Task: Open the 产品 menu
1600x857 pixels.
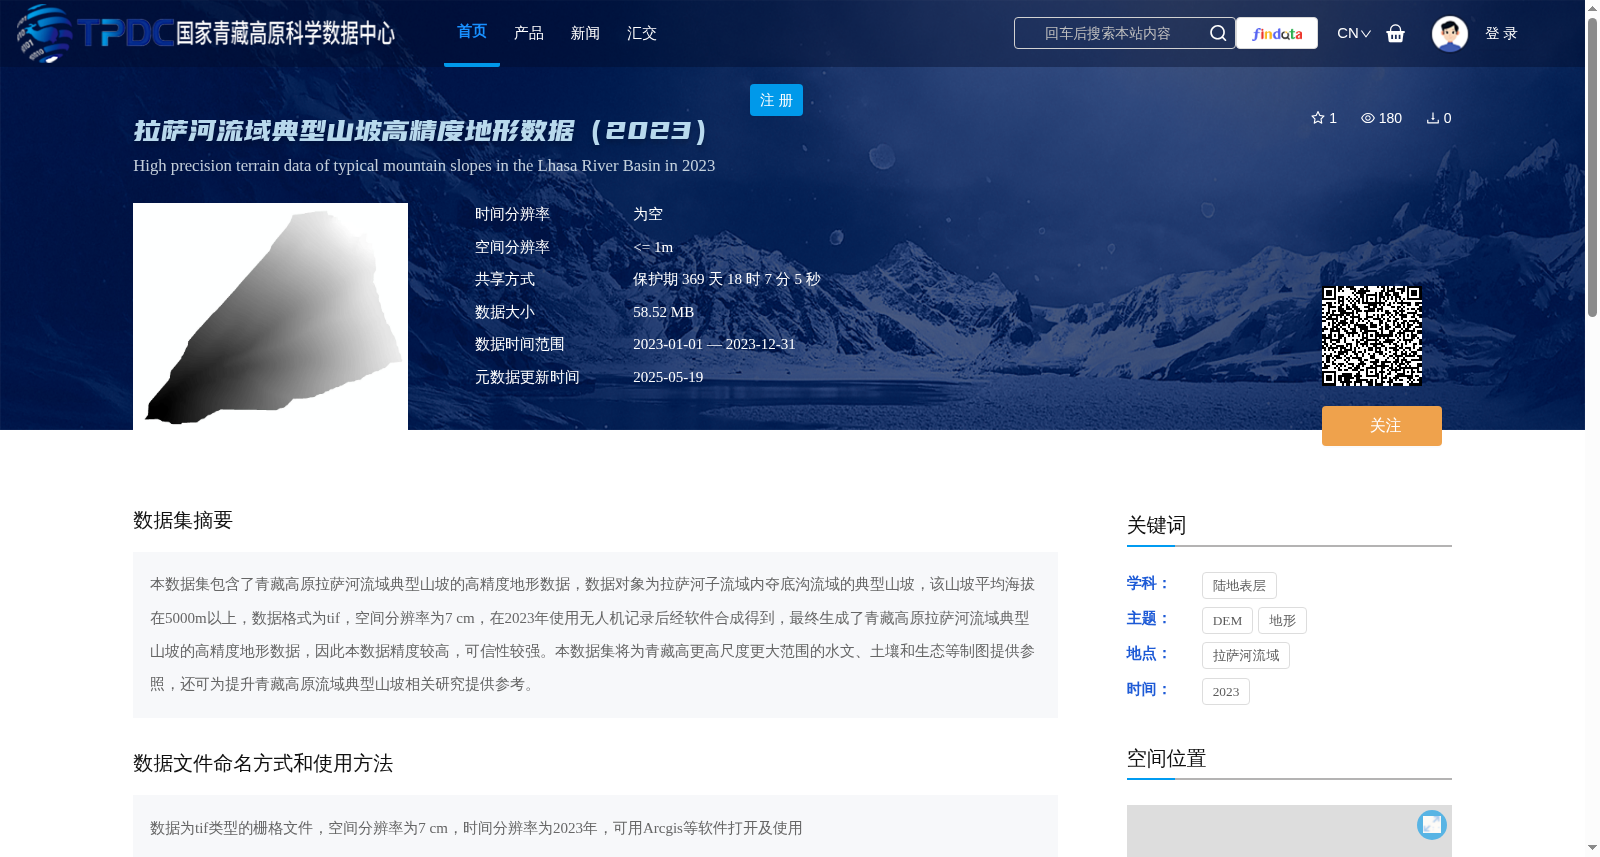Action: pyautogui.click(x=529, y=33)
